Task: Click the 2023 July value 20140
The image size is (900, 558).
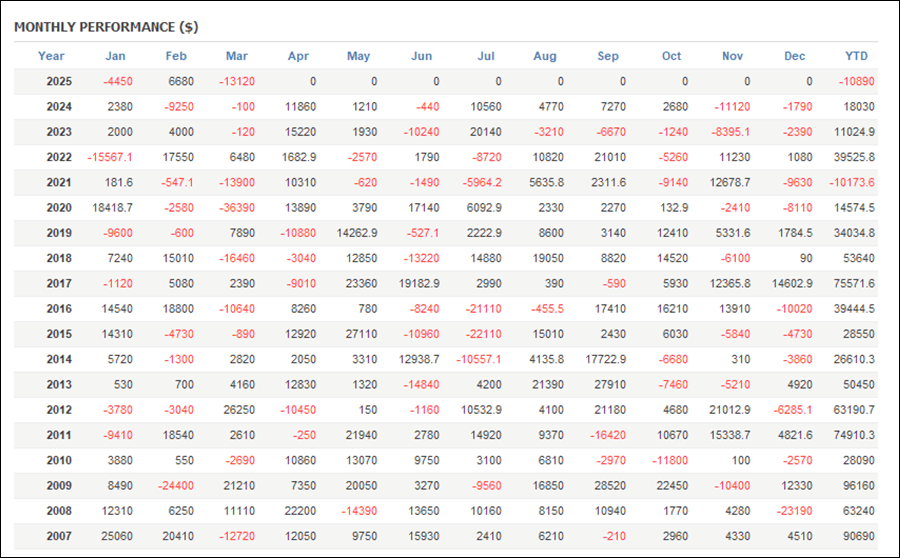Action: click(x=486, y=132)
